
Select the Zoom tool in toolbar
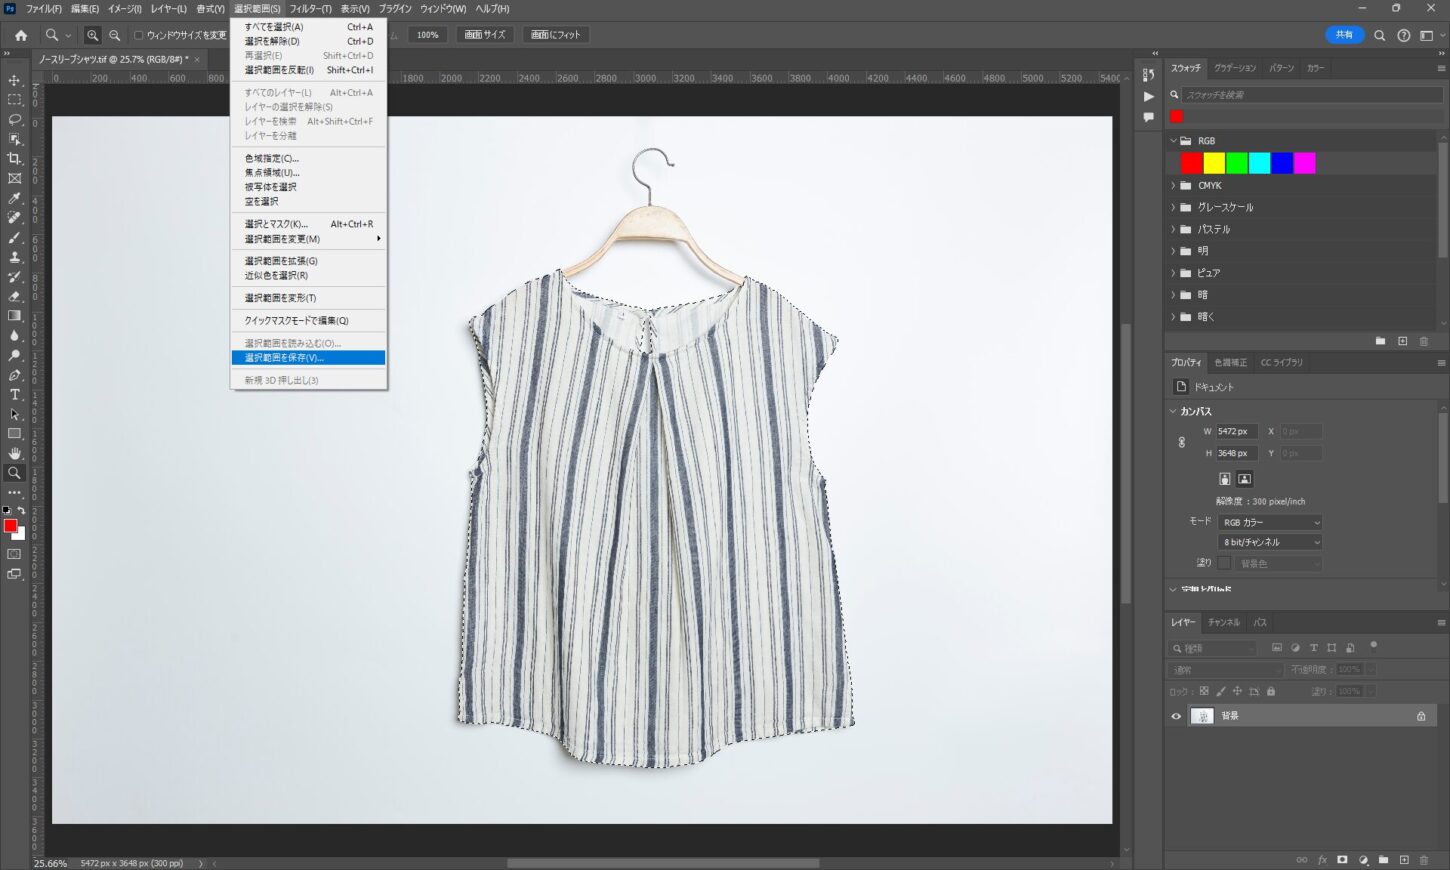14,473
